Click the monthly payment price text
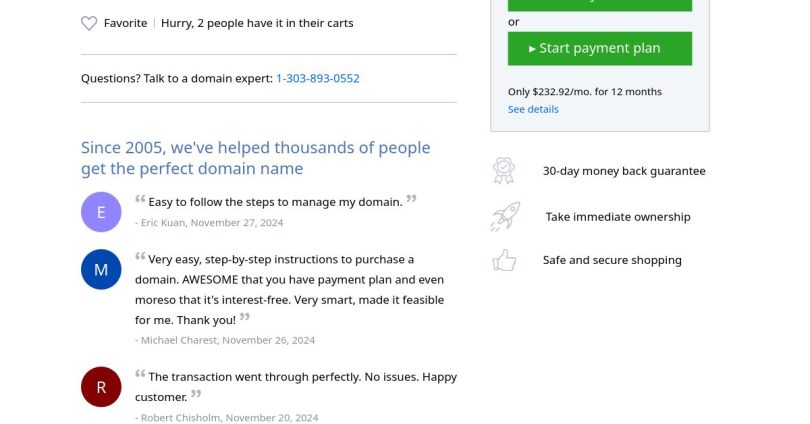810x424 pixels. point(584,92)
